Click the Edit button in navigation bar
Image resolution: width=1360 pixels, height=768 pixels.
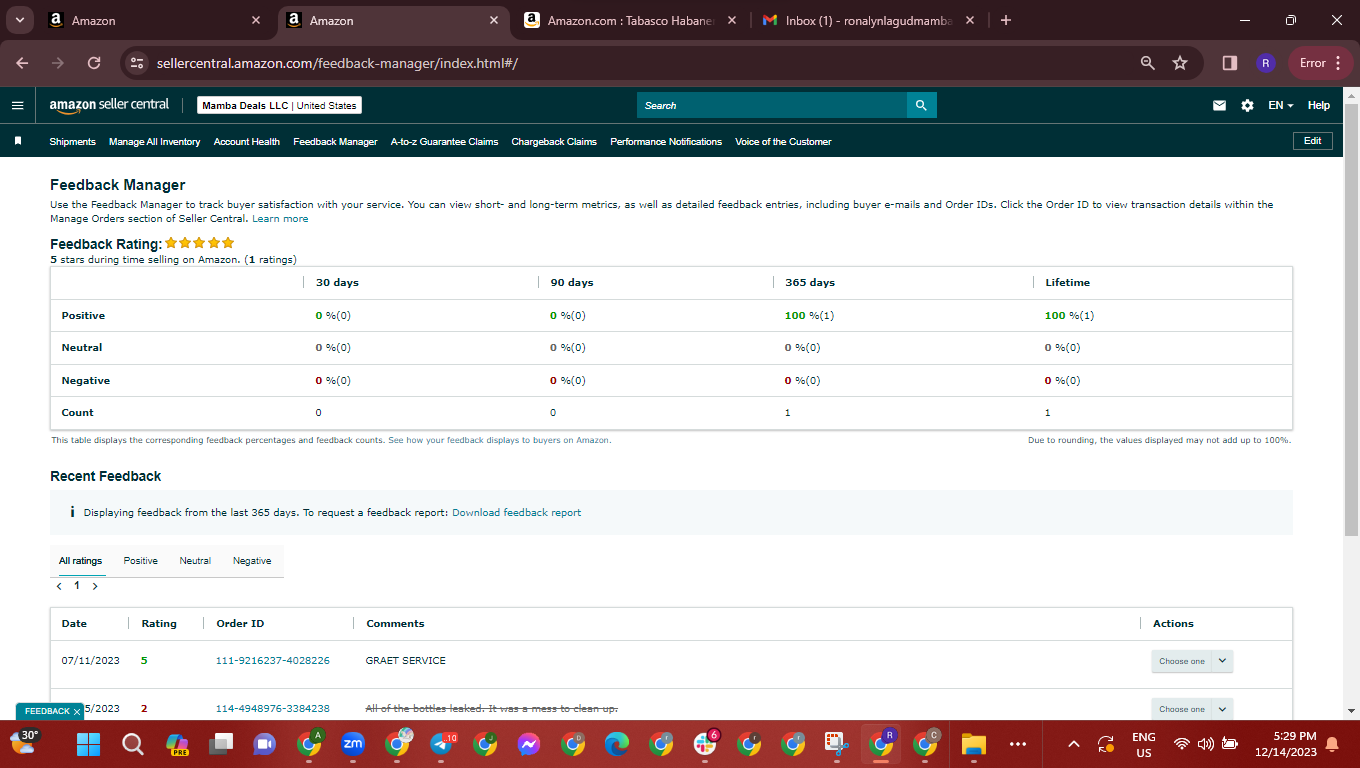[x=1313, y=141]
